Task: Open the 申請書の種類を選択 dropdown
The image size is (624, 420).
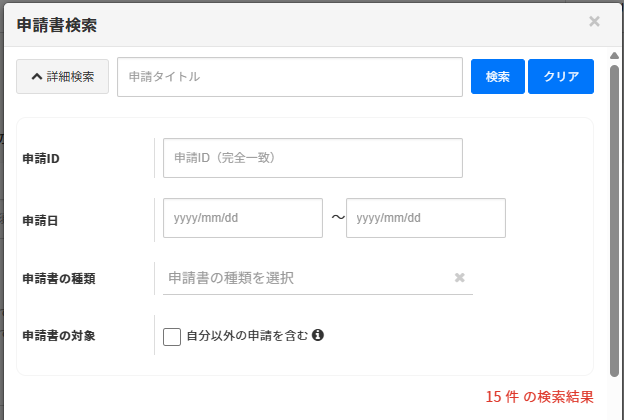Action: click(x=305, y=278)
